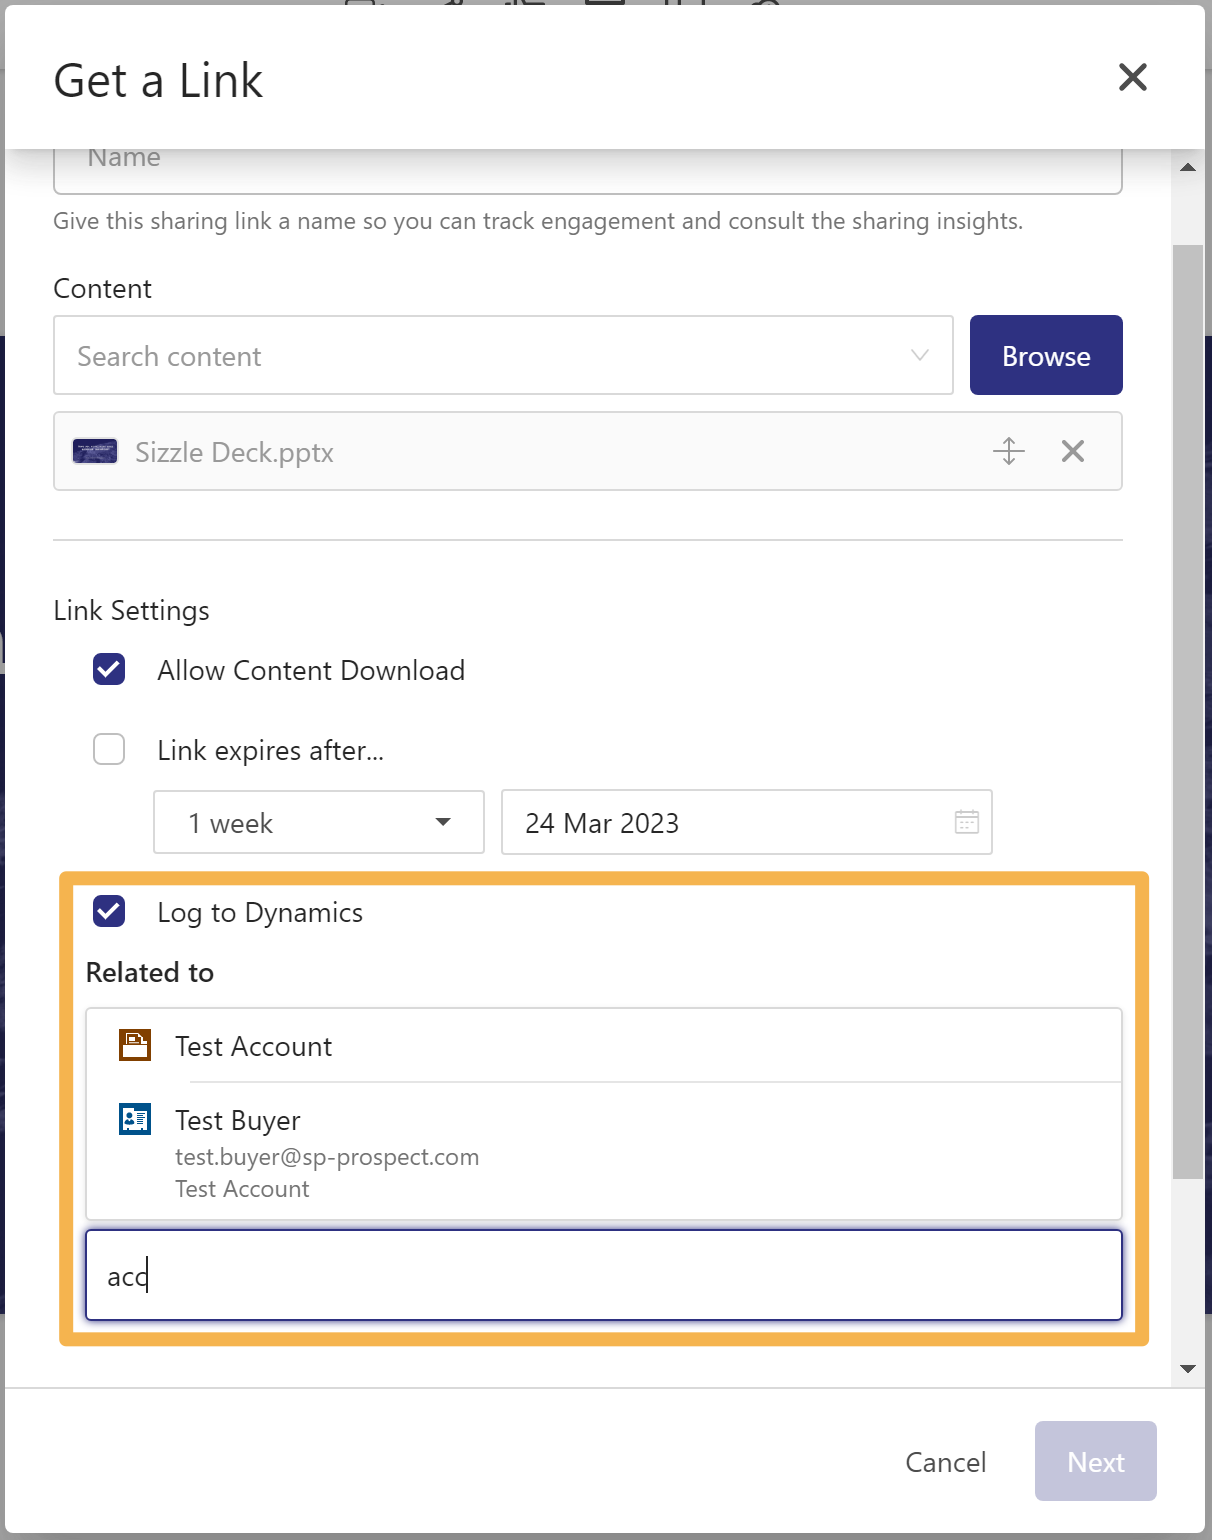
Task: Enable the Link expires after checkbox
Action: click(109, 749)
